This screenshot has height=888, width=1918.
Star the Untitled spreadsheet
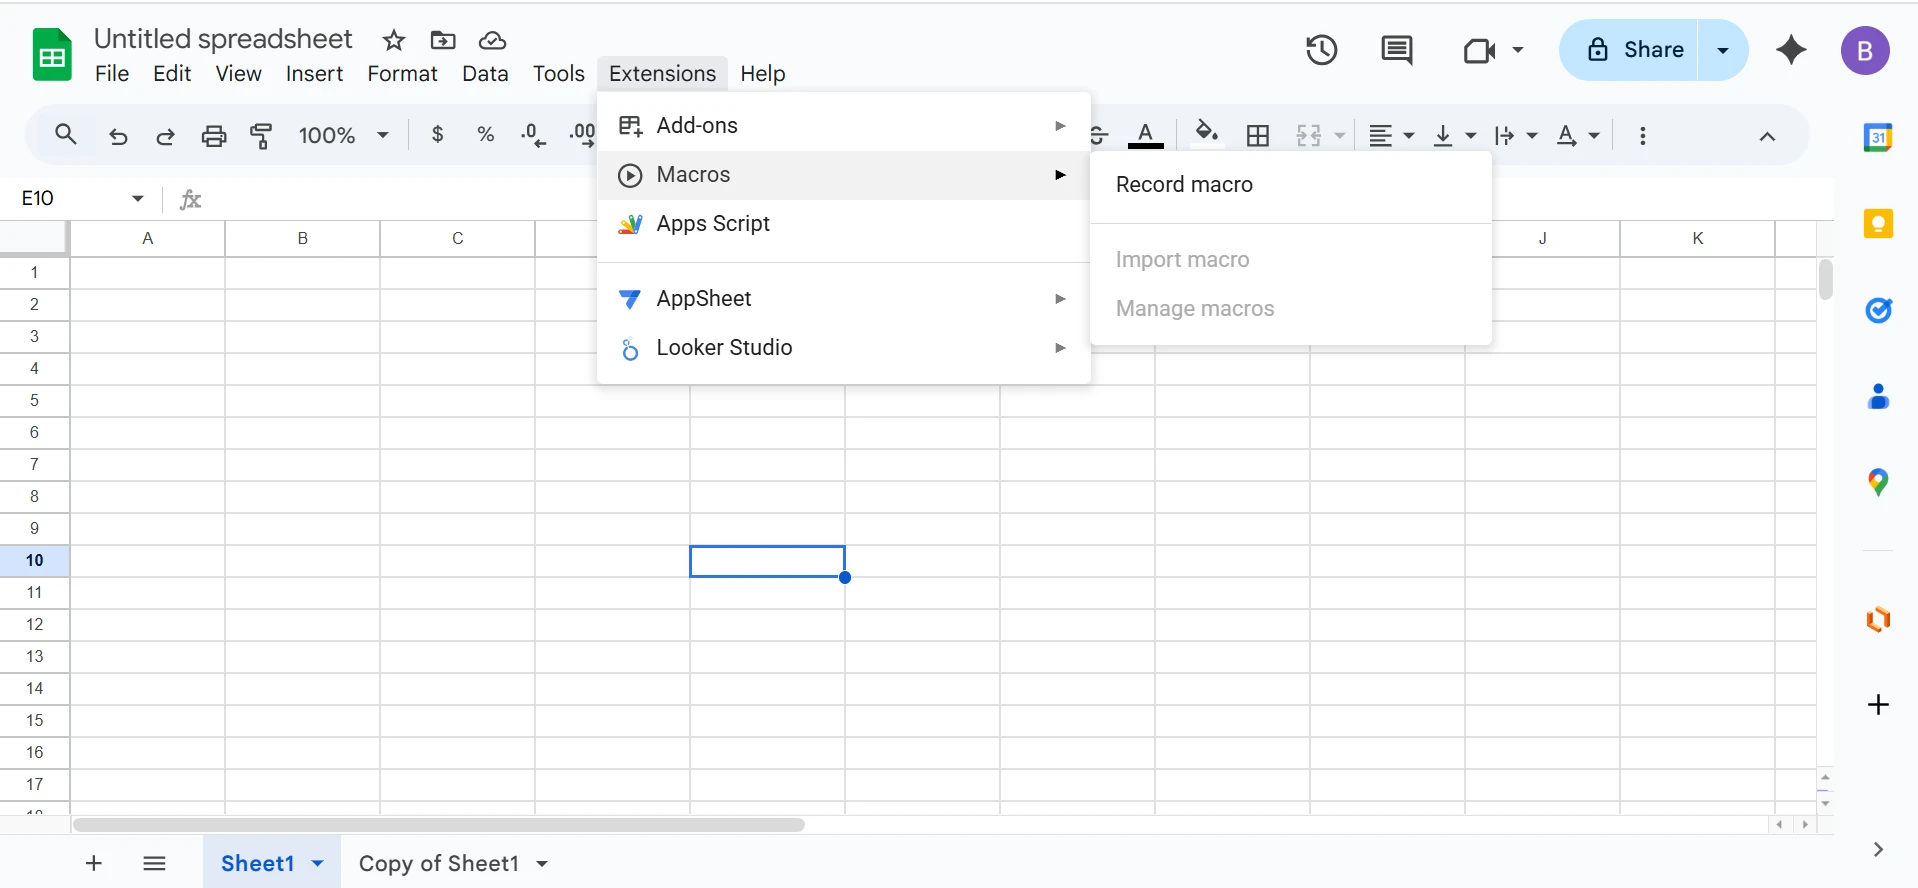coord(394,40)
